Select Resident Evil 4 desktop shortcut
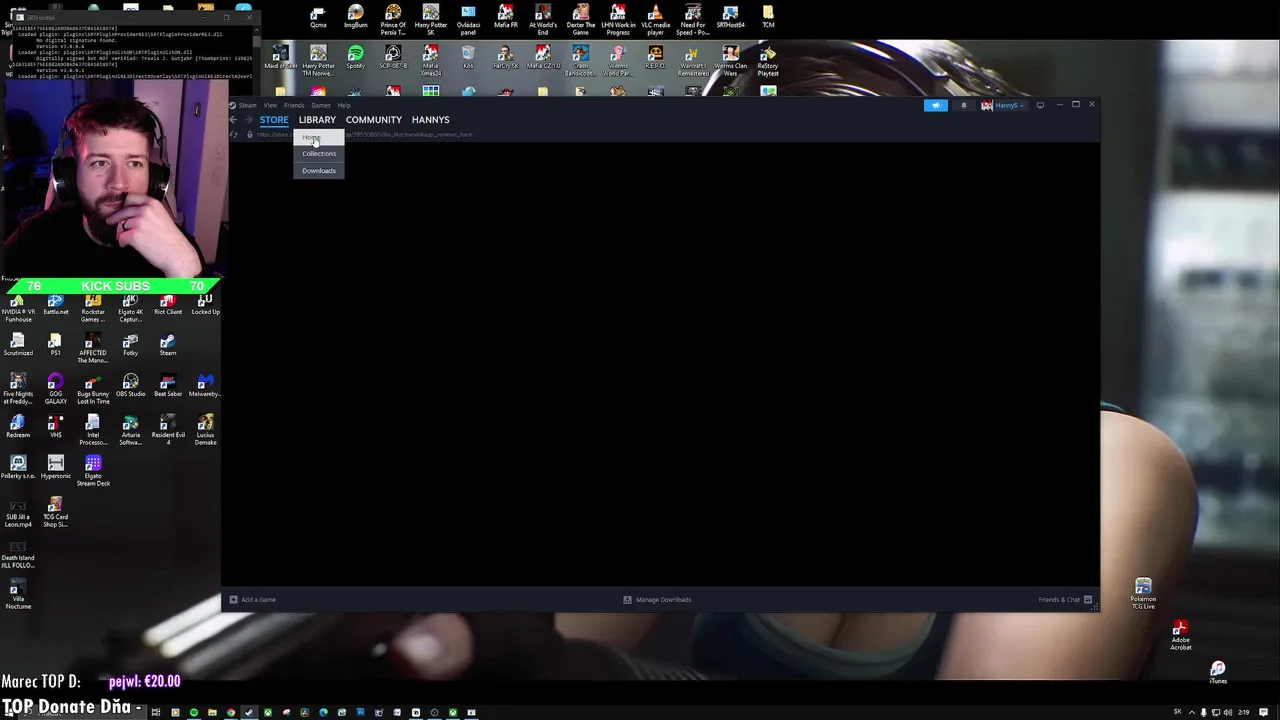Viewport: 1280px width, 720px height. [168, 431]
